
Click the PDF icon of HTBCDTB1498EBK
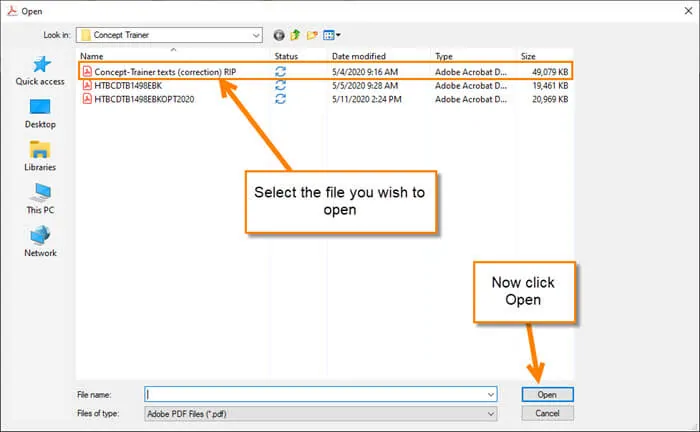[x=88, y=85]
